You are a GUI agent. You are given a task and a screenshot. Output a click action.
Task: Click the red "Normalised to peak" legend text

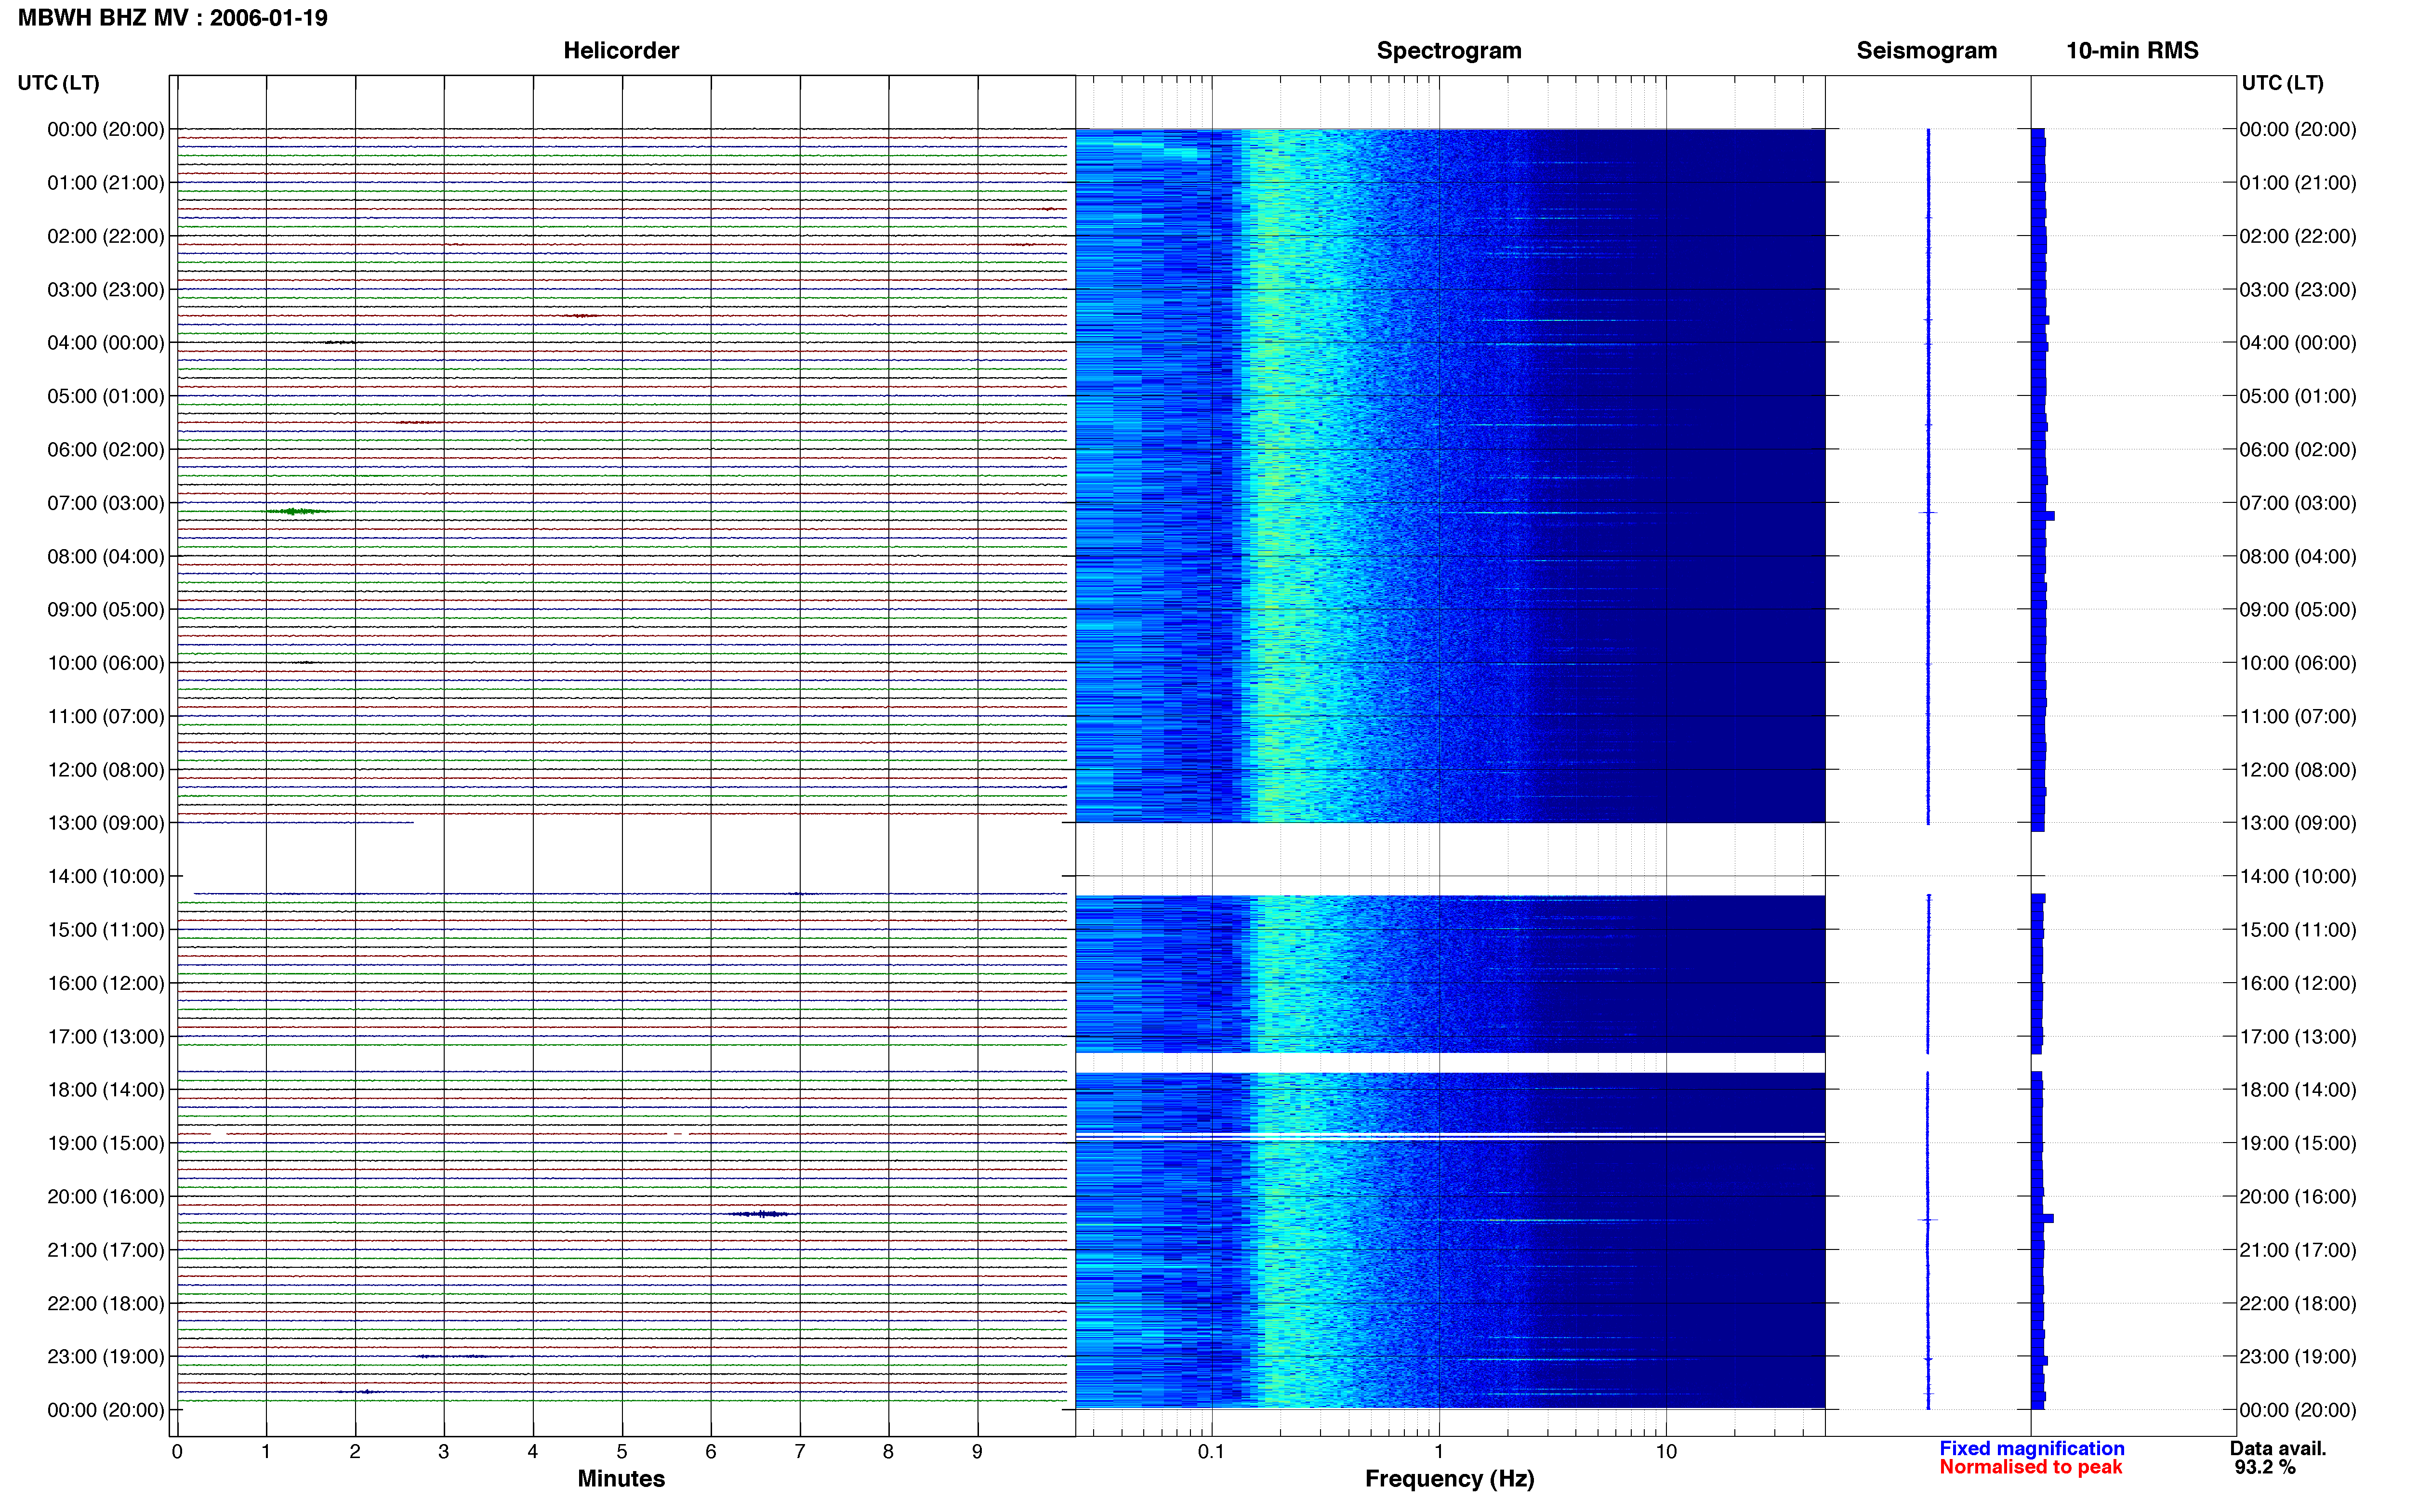2030,1467
